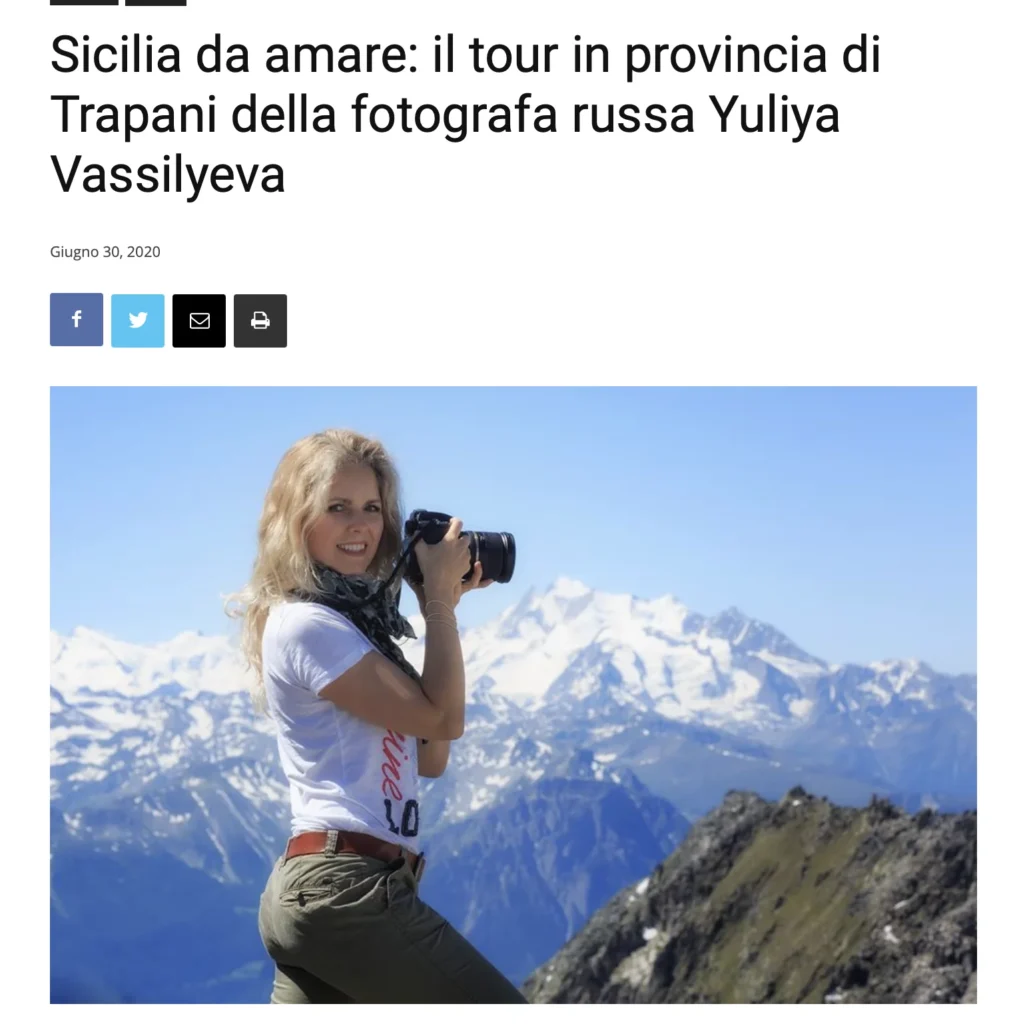Click the name Vassilyeva in the headline

[x=168, y=175]
